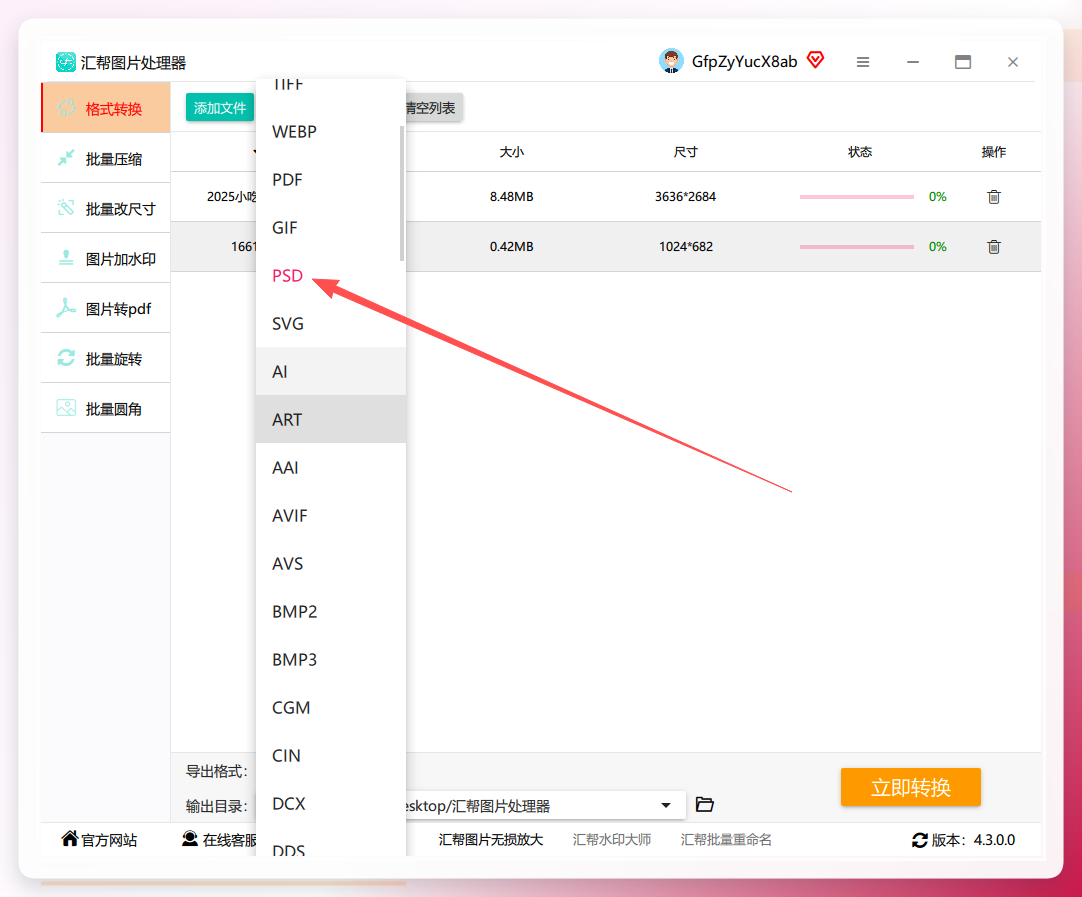Open the 格式转换 sidebar tab
Viewport: 1082px width, 897px height.
coord(106,108)
